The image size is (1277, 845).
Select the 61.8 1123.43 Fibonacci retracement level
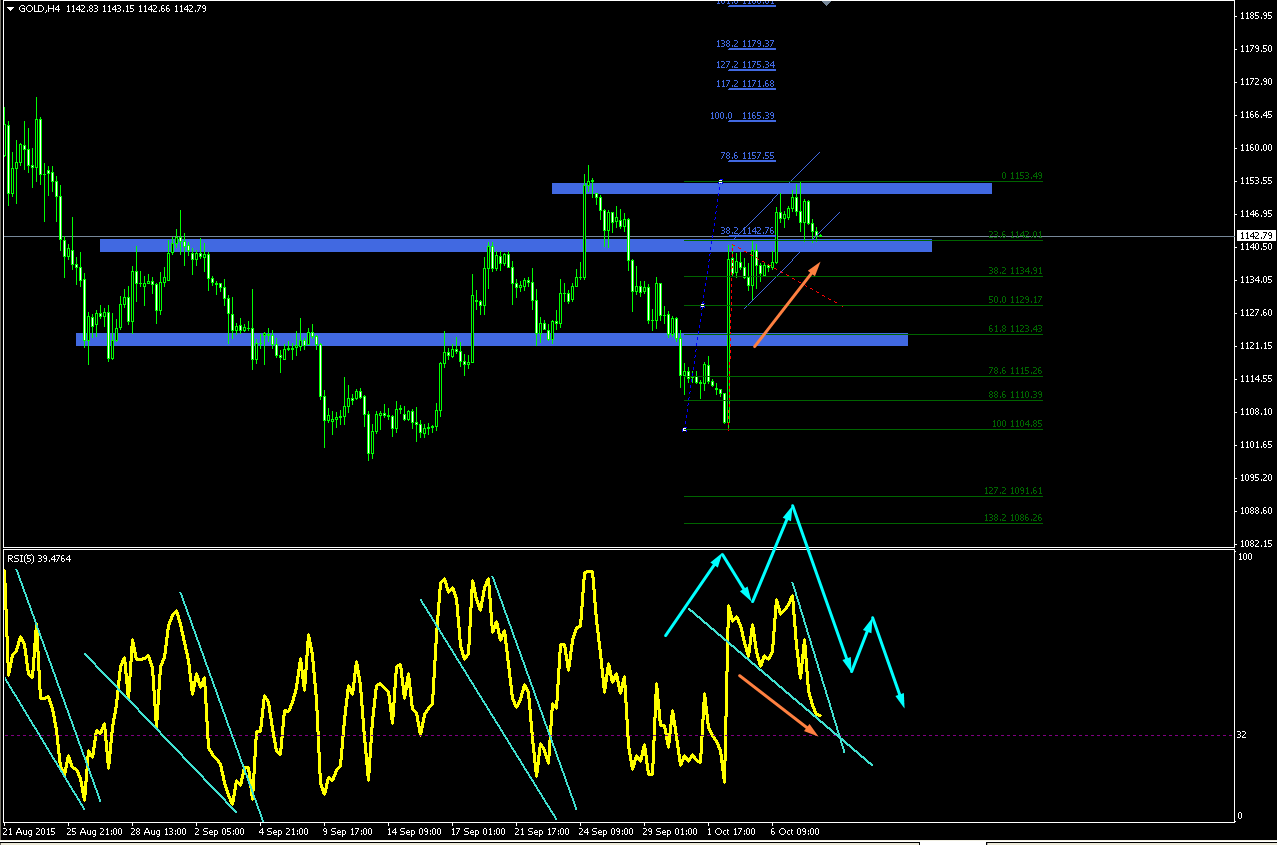coord(1015,329)
